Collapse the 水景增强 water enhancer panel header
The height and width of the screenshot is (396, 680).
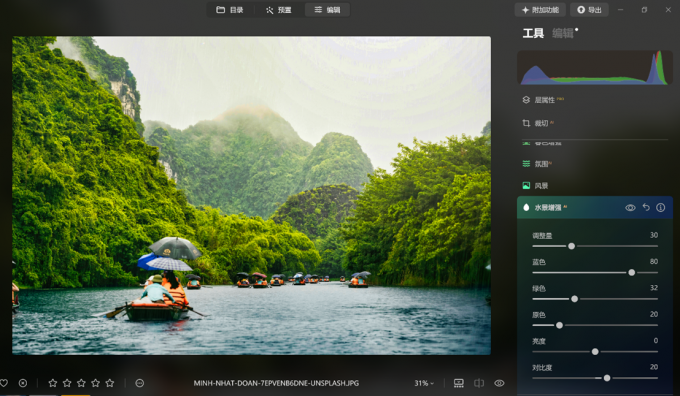(x=595, y=207)
